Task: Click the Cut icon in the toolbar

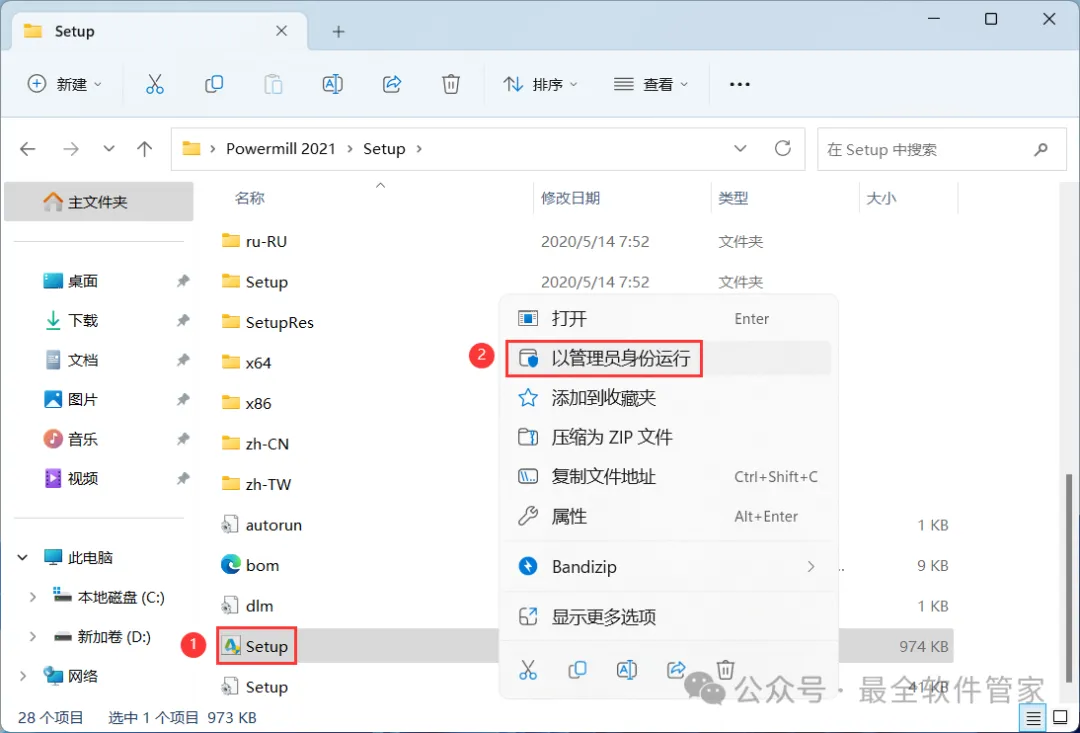Action: pos(155,84)
